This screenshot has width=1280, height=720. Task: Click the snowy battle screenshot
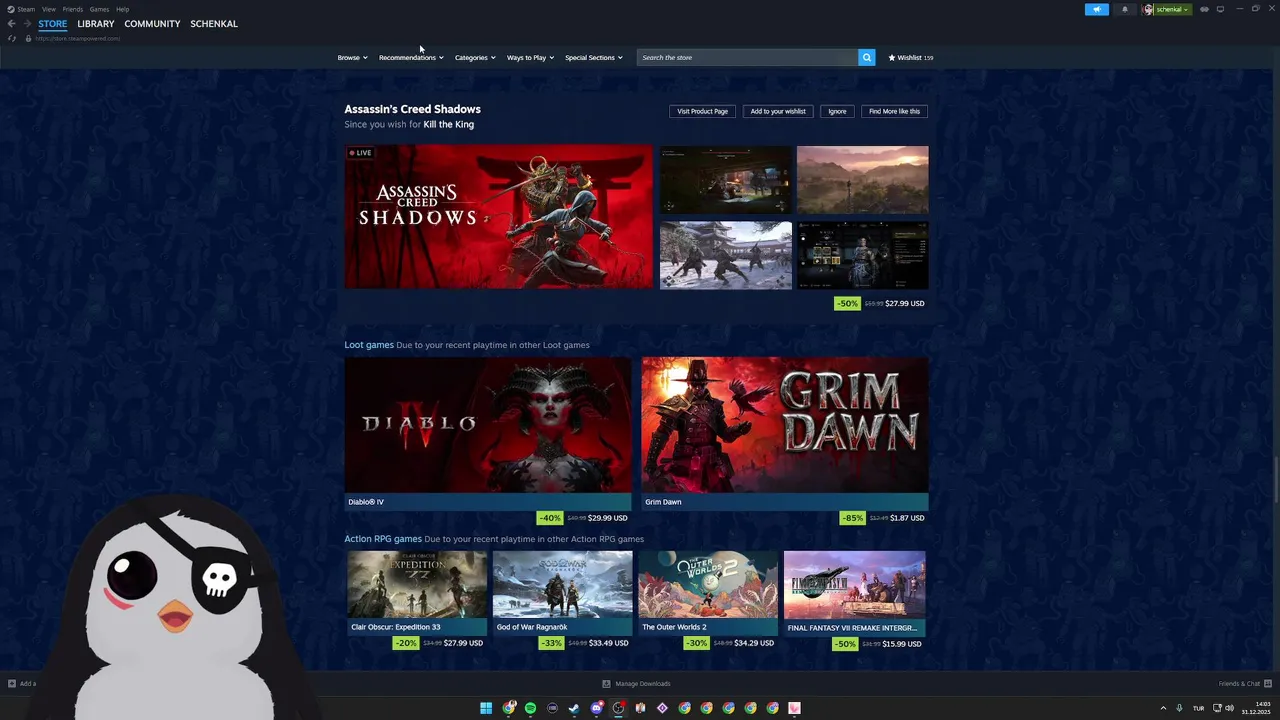pos(726,255)
